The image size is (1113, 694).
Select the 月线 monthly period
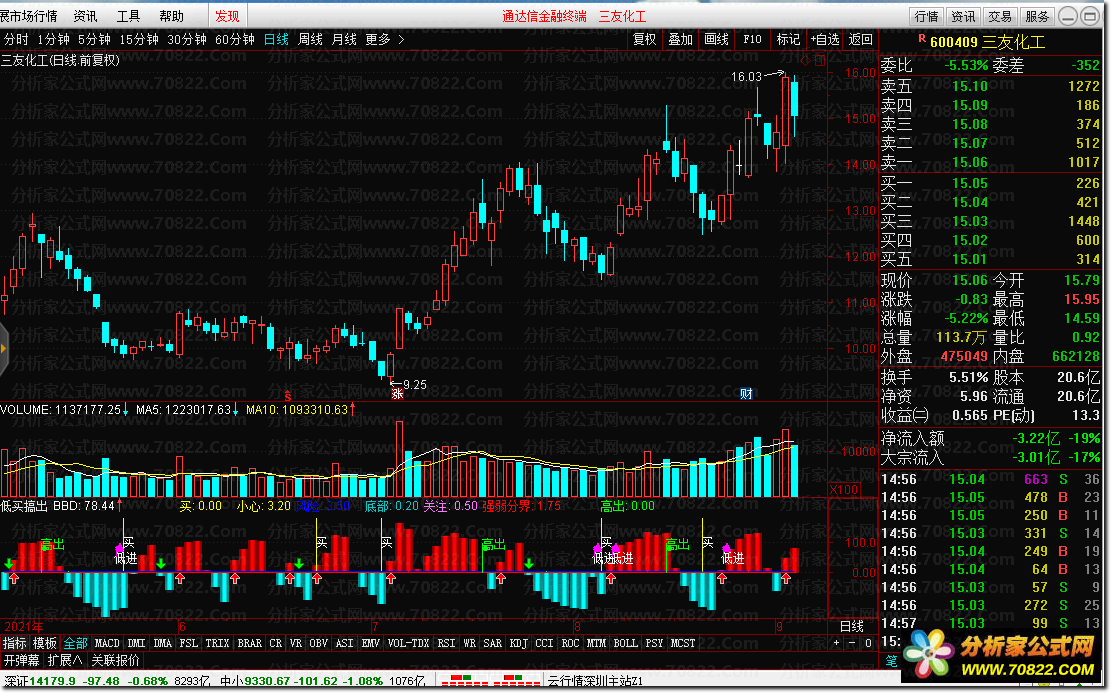pos(344,40)
